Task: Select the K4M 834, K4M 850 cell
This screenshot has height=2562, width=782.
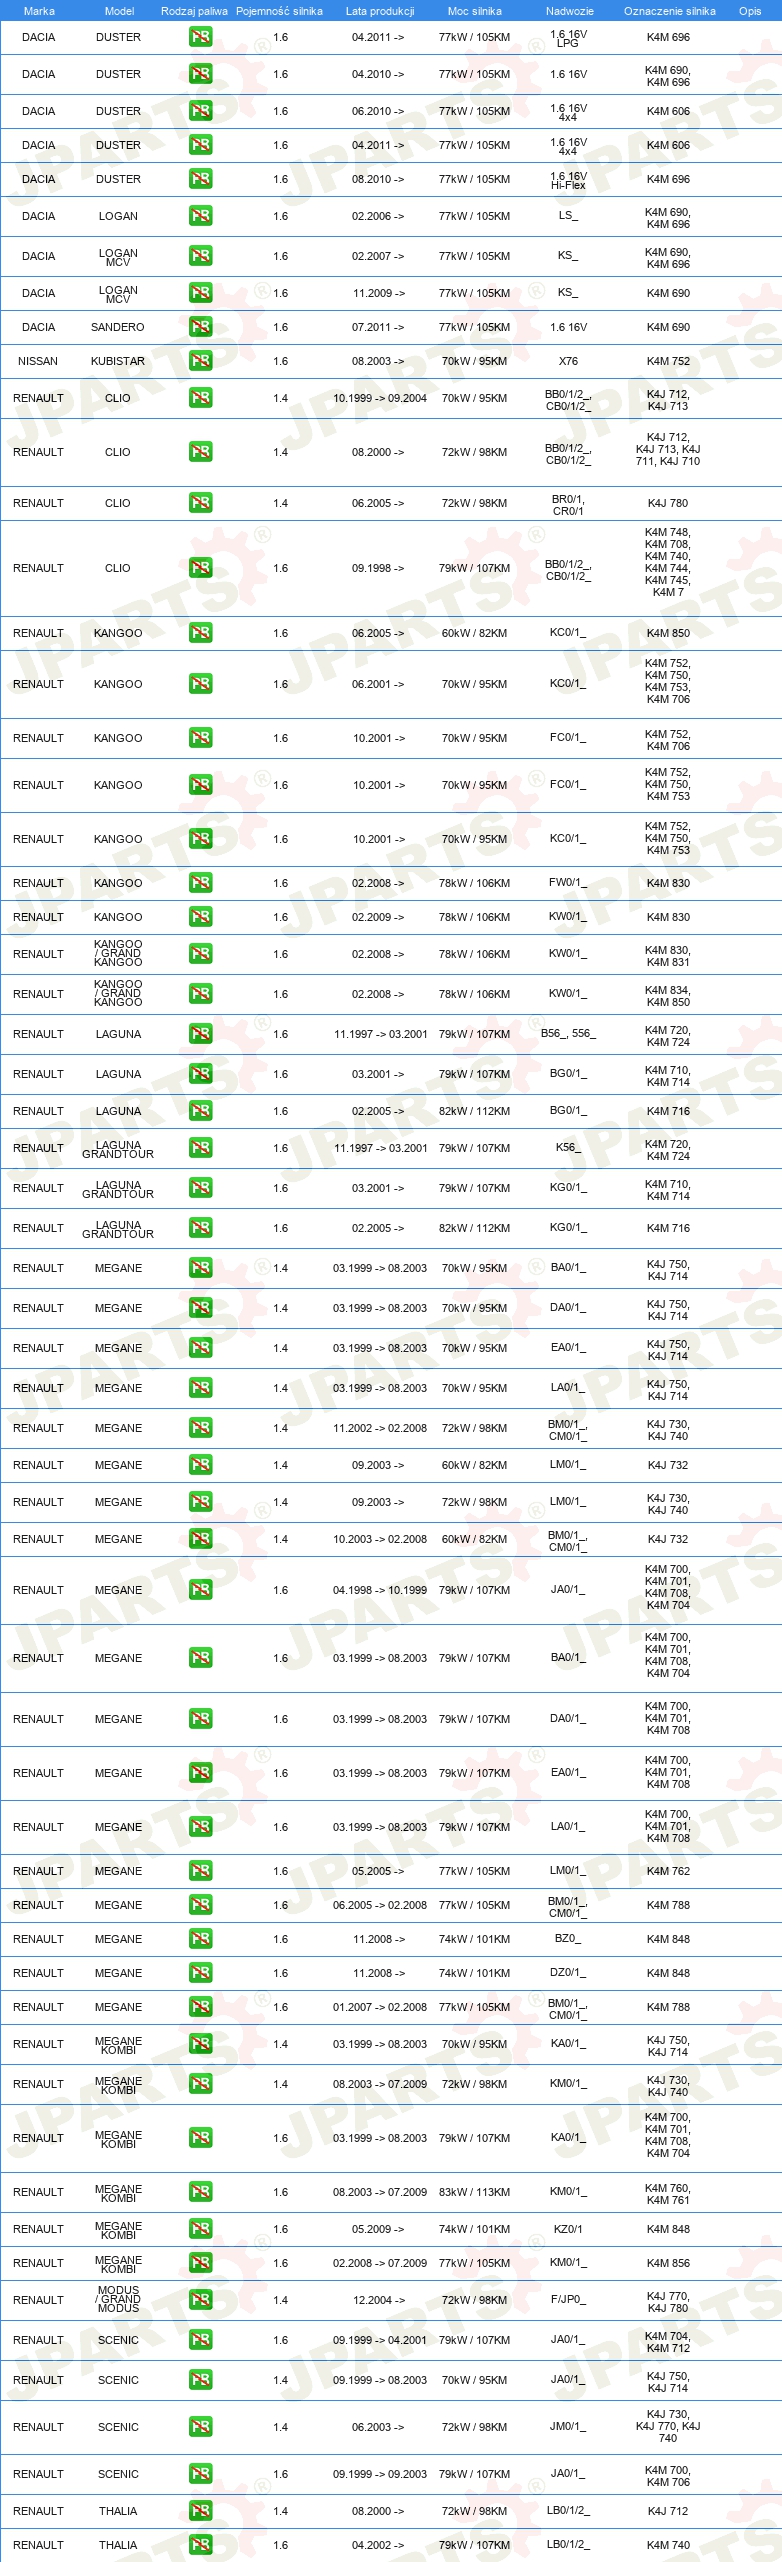Action: coord(668,994)
